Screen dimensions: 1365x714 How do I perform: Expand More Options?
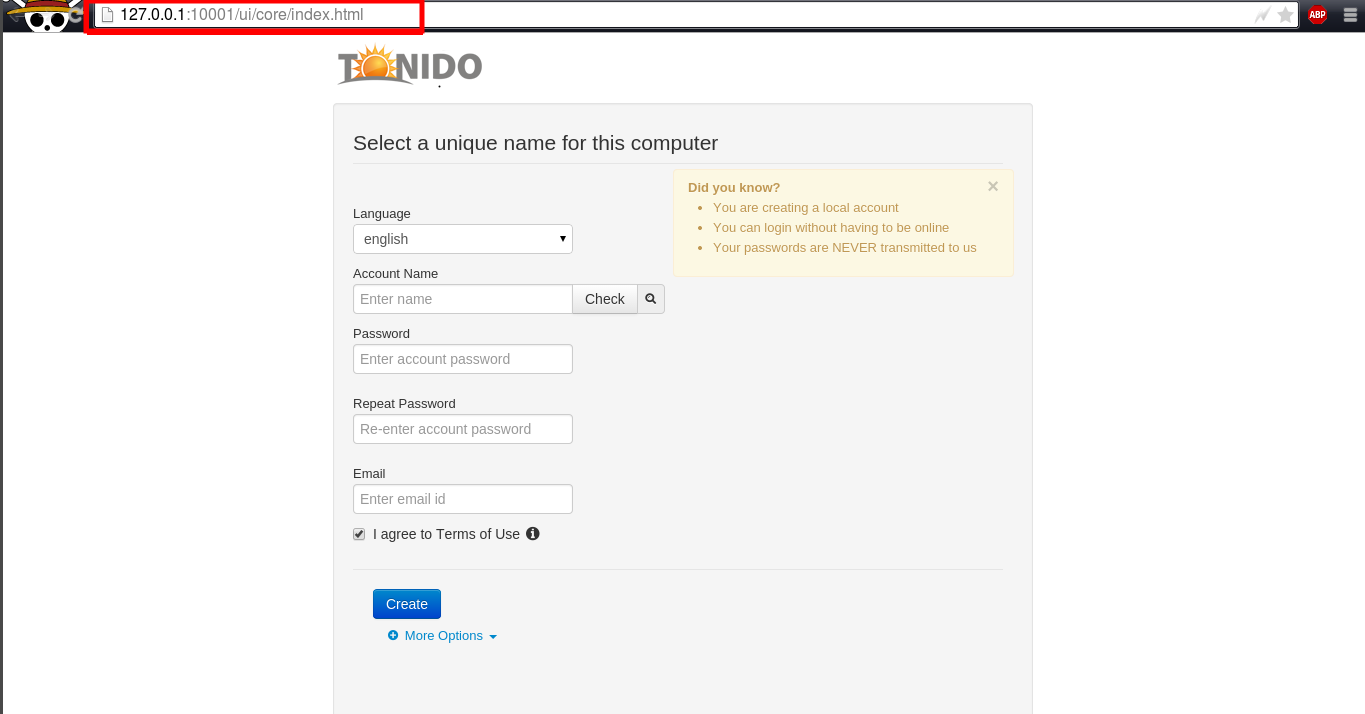tap(442, 635)
